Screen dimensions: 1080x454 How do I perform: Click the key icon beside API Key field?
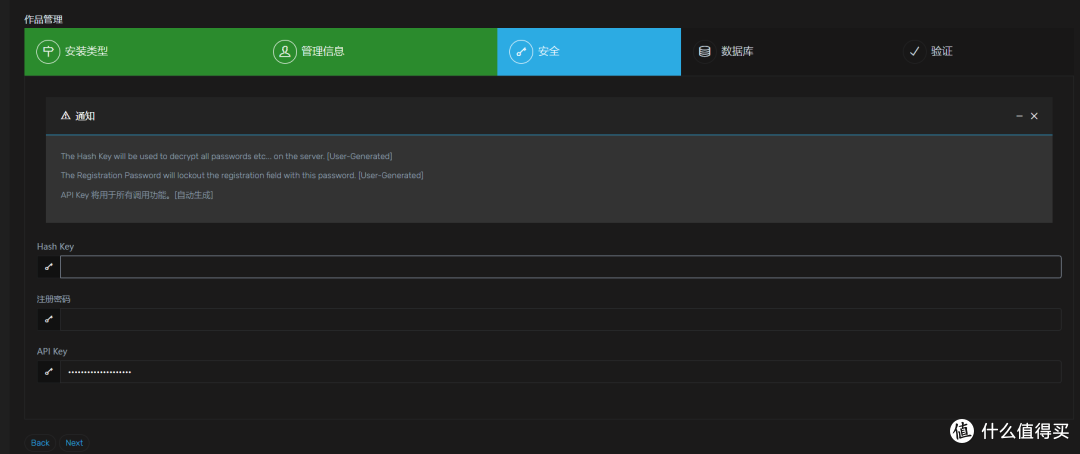pos(48,371)
